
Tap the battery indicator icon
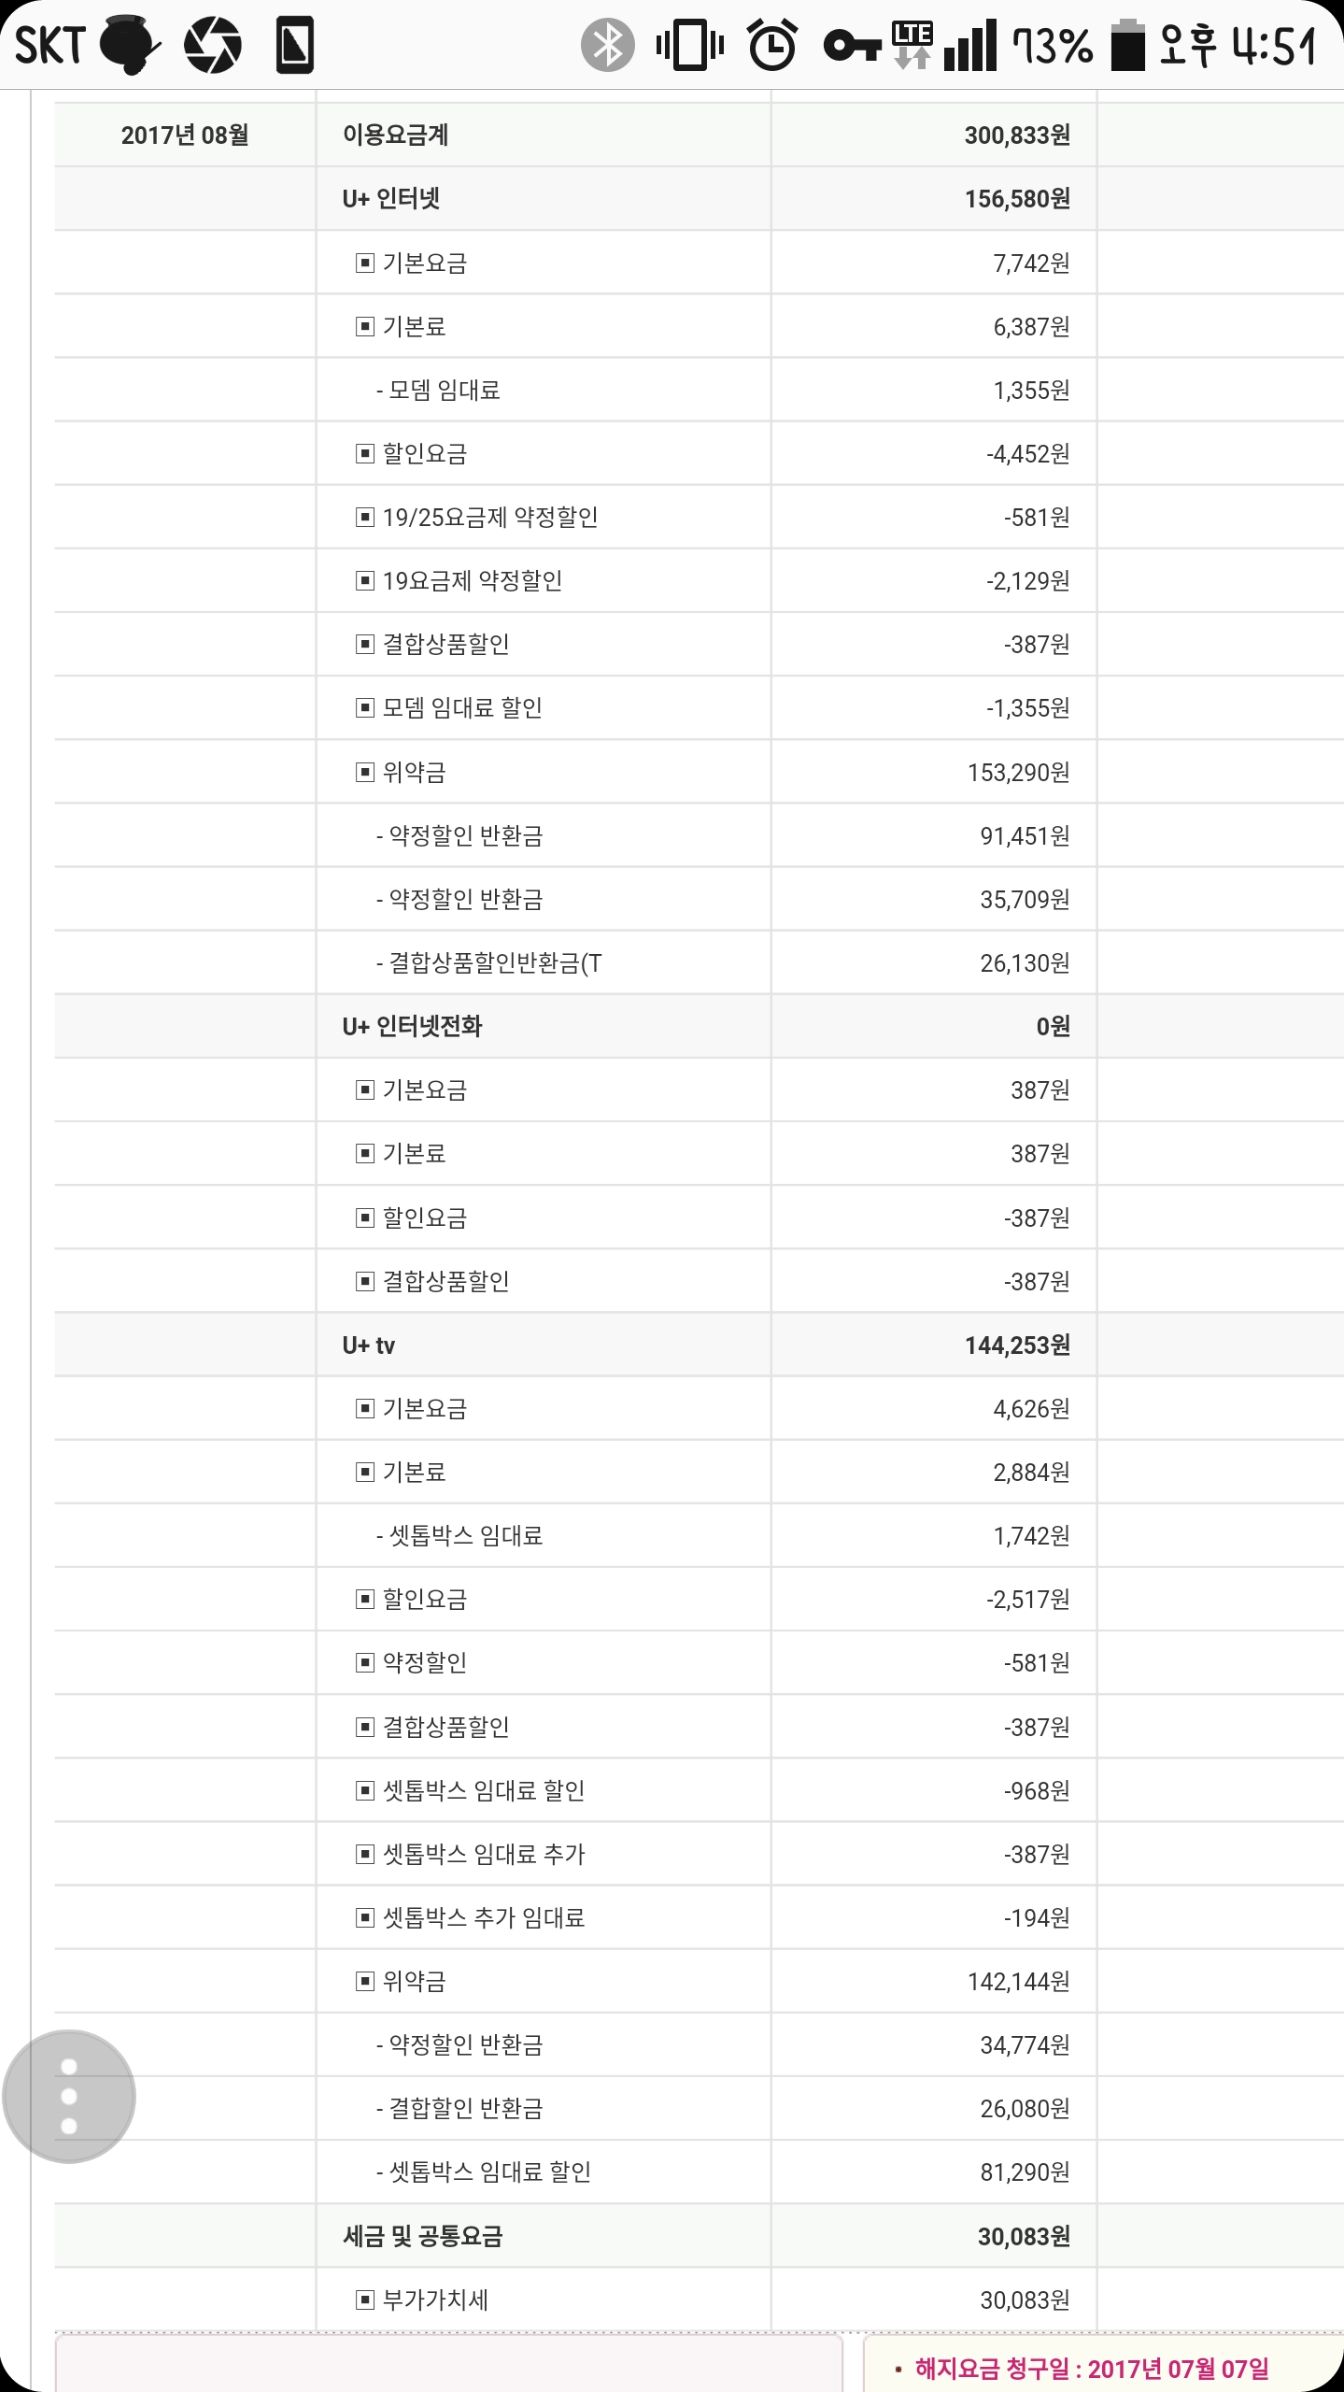click(x=1128, y=45)
